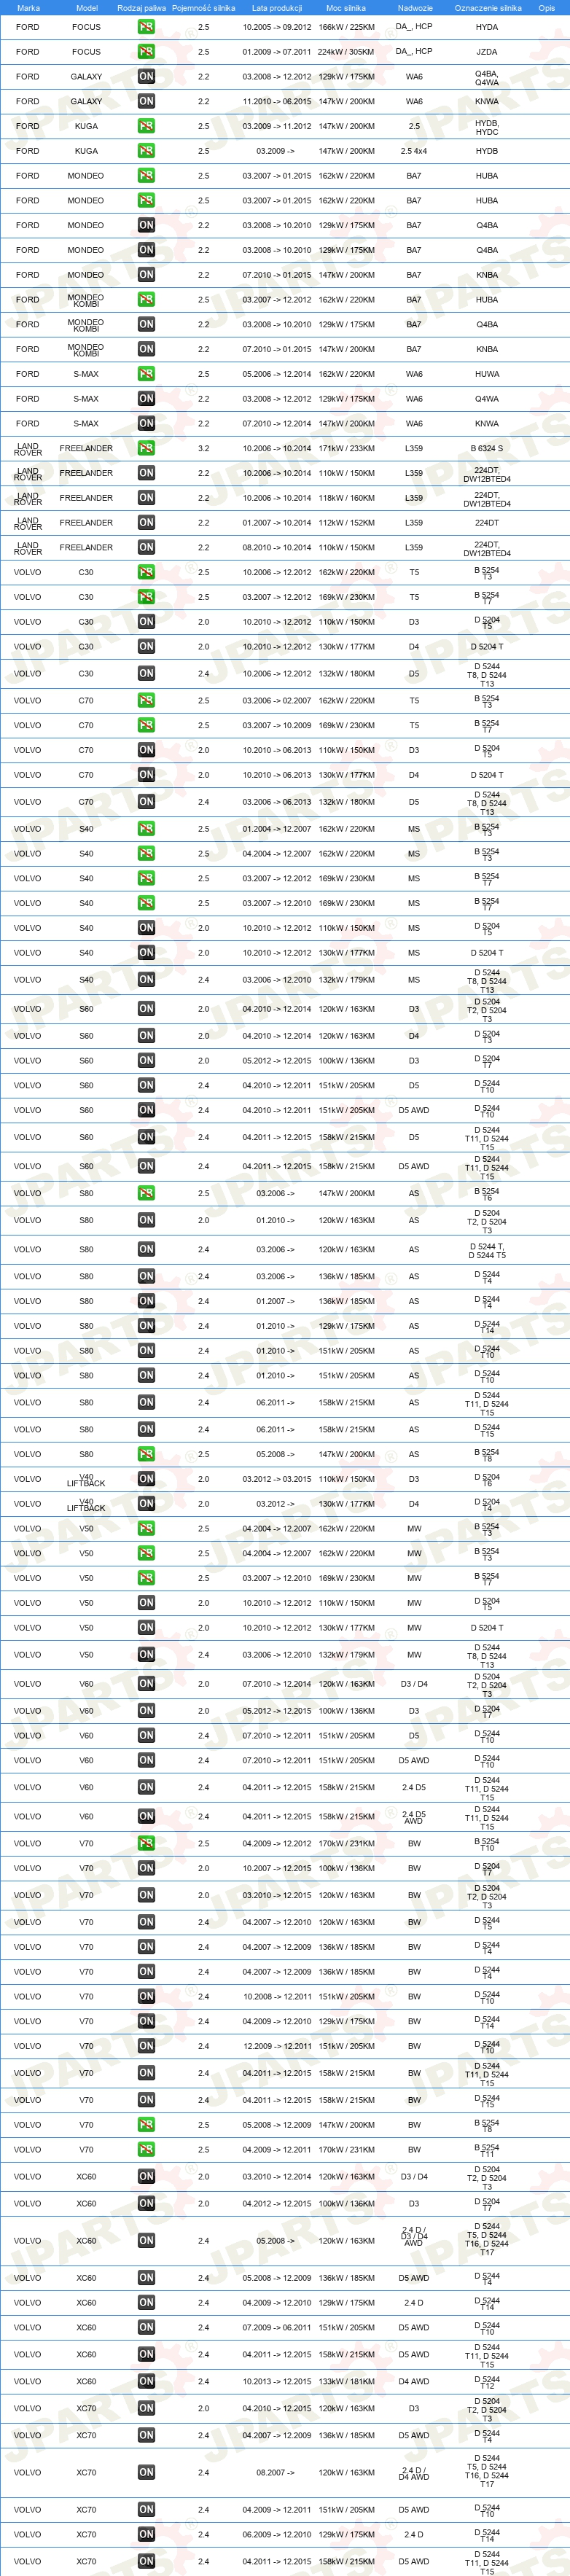The image size is (570, 2576).
Task: Click the ON icon for XC70 08.2007 row
Action: [x=146, y=2472]
